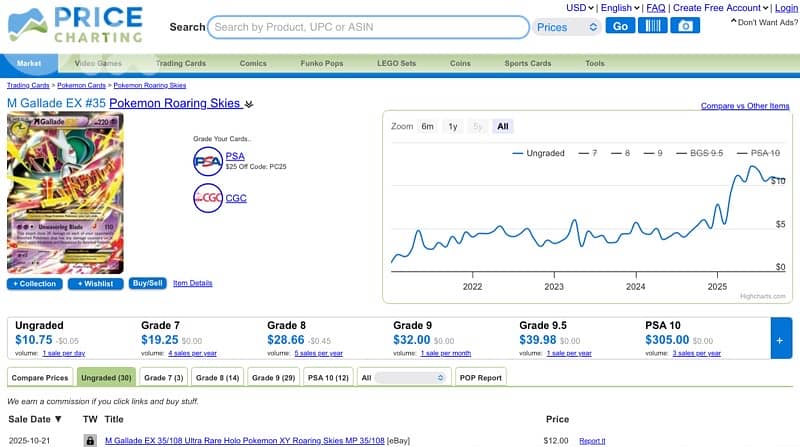The width and height of the screenshot is (800, 447).
Task: Click the PriceCharting logo
Action: pos(75,25)
